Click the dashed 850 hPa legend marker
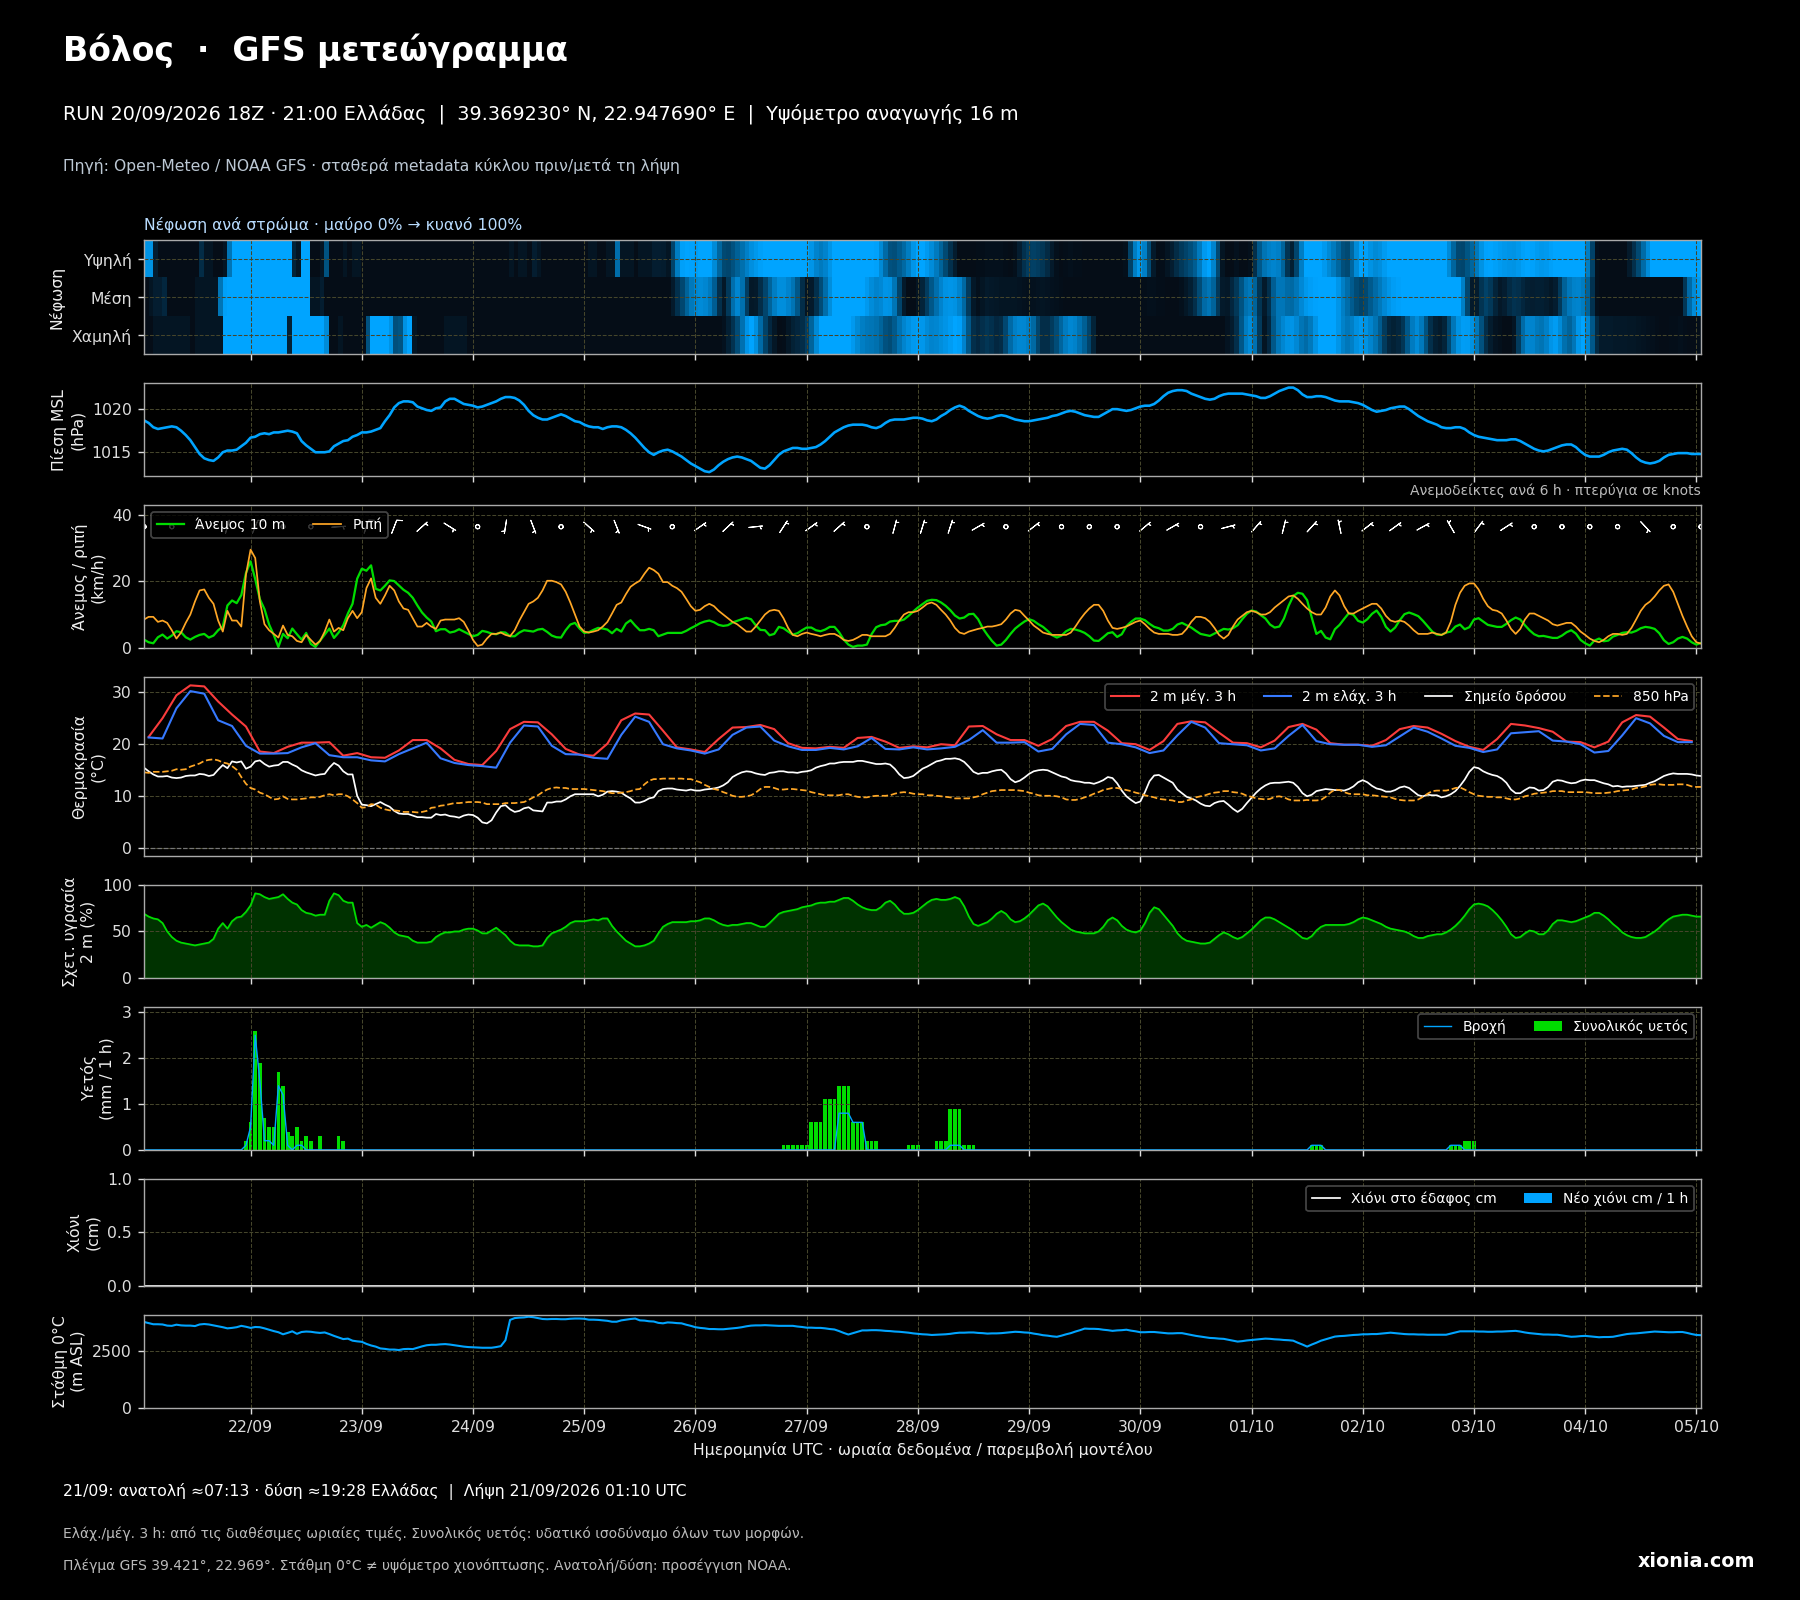The width and height of the screenshot is (1800, 1600). [1608, 697]
